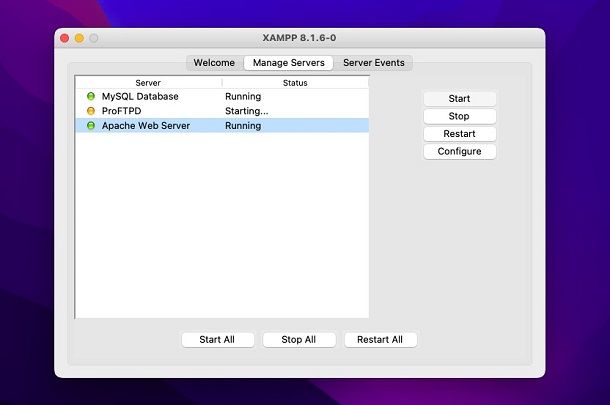Click the orange status icon beside ProFTPD

91,111
